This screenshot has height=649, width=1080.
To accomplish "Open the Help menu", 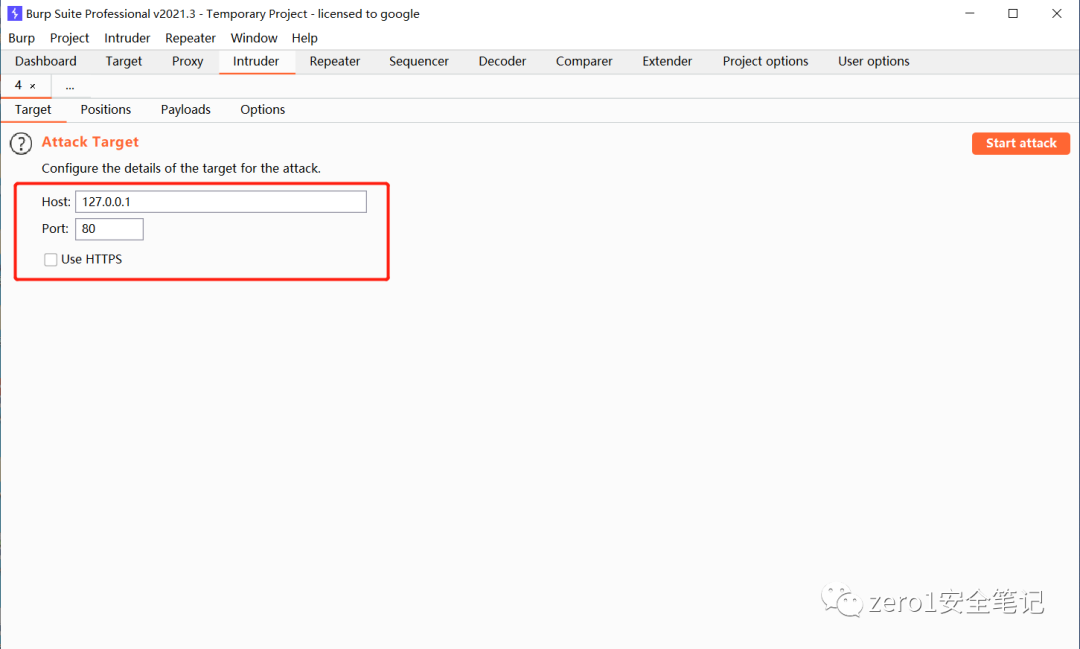I will (304, 38).
